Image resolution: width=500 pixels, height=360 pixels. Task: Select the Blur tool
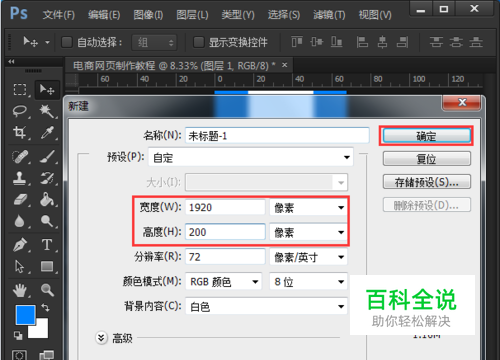tap(19, 221)
